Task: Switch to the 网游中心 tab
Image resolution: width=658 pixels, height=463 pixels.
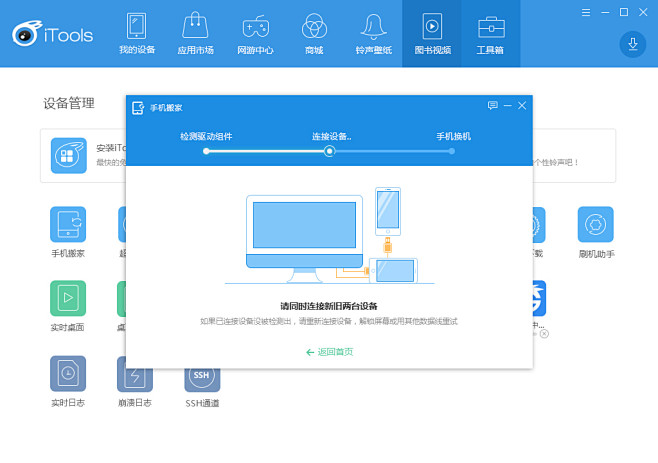Action: 255,34
